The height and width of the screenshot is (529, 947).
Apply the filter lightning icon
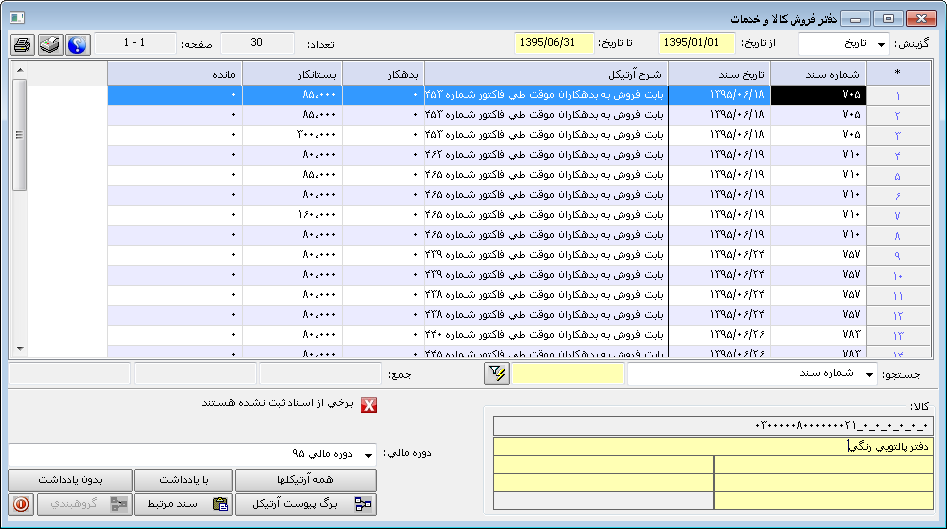pos(497,374)
